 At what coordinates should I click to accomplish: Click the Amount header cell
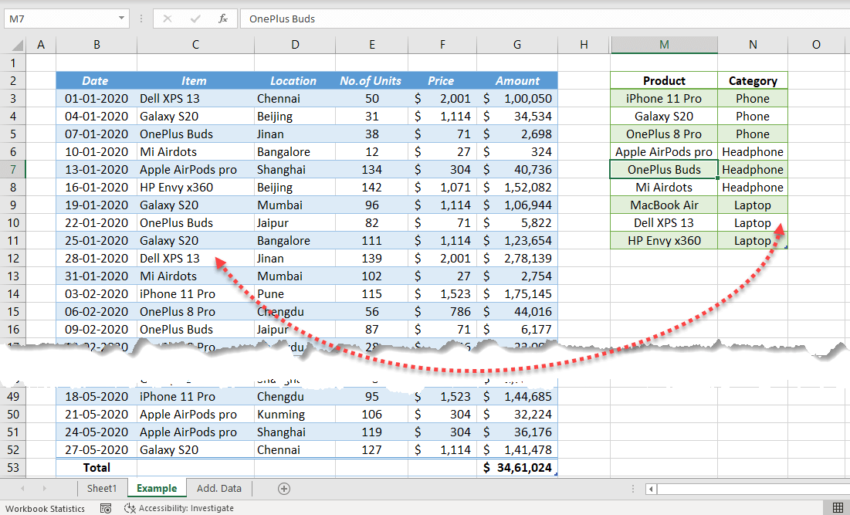click(517, 81)
